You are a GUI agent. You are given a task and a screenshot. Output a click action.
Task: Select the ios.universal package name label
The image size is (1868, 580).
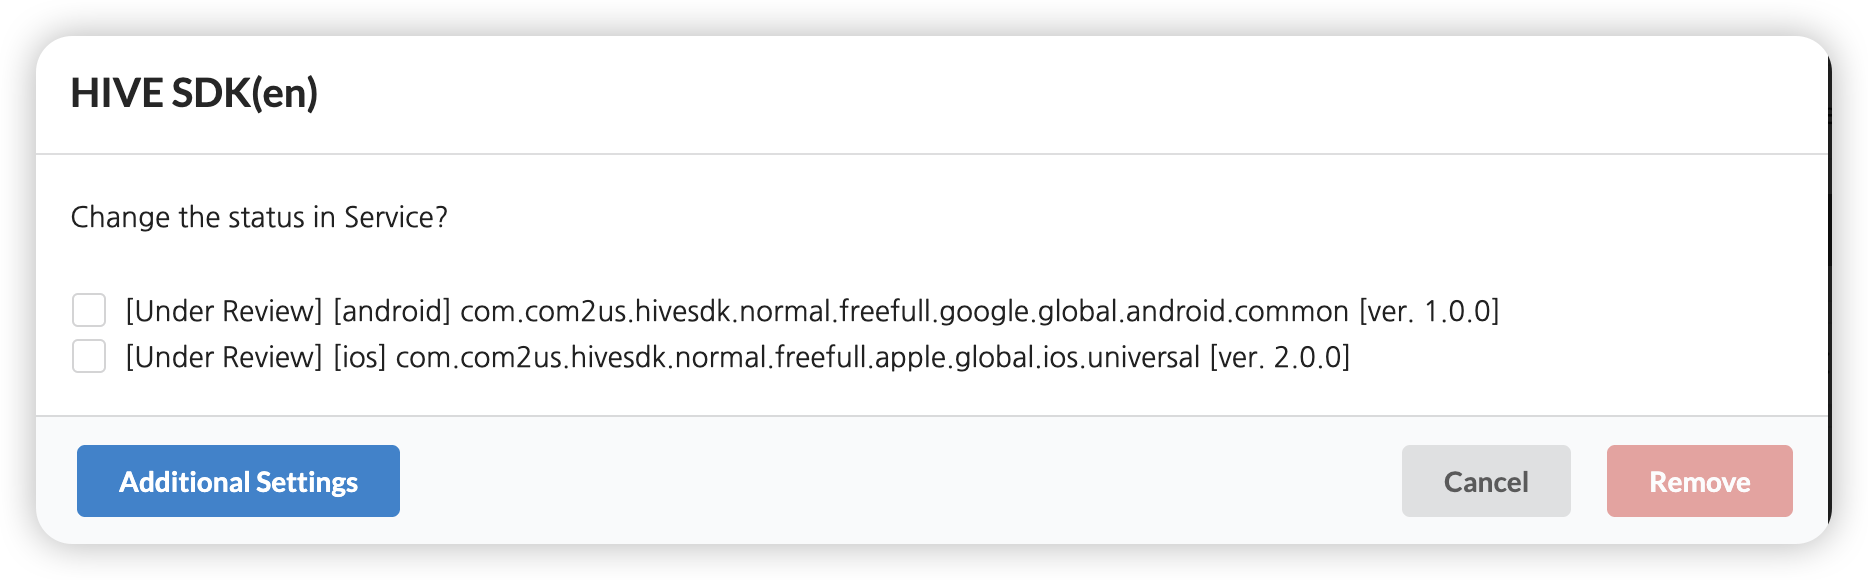(x=797, y=357)
